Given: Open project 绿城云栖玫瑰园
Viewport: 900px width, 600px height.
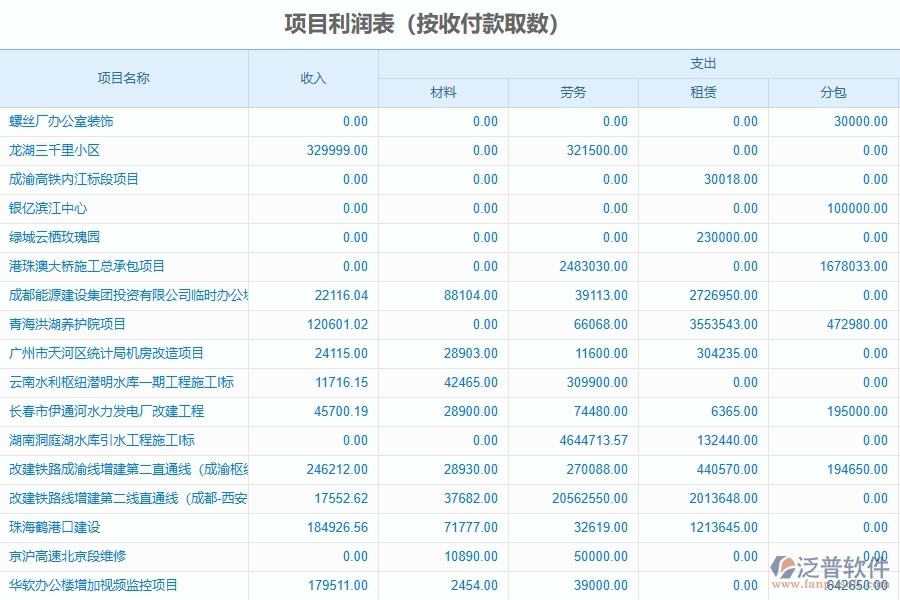Looking at the screenshot, I should [55, 237].
